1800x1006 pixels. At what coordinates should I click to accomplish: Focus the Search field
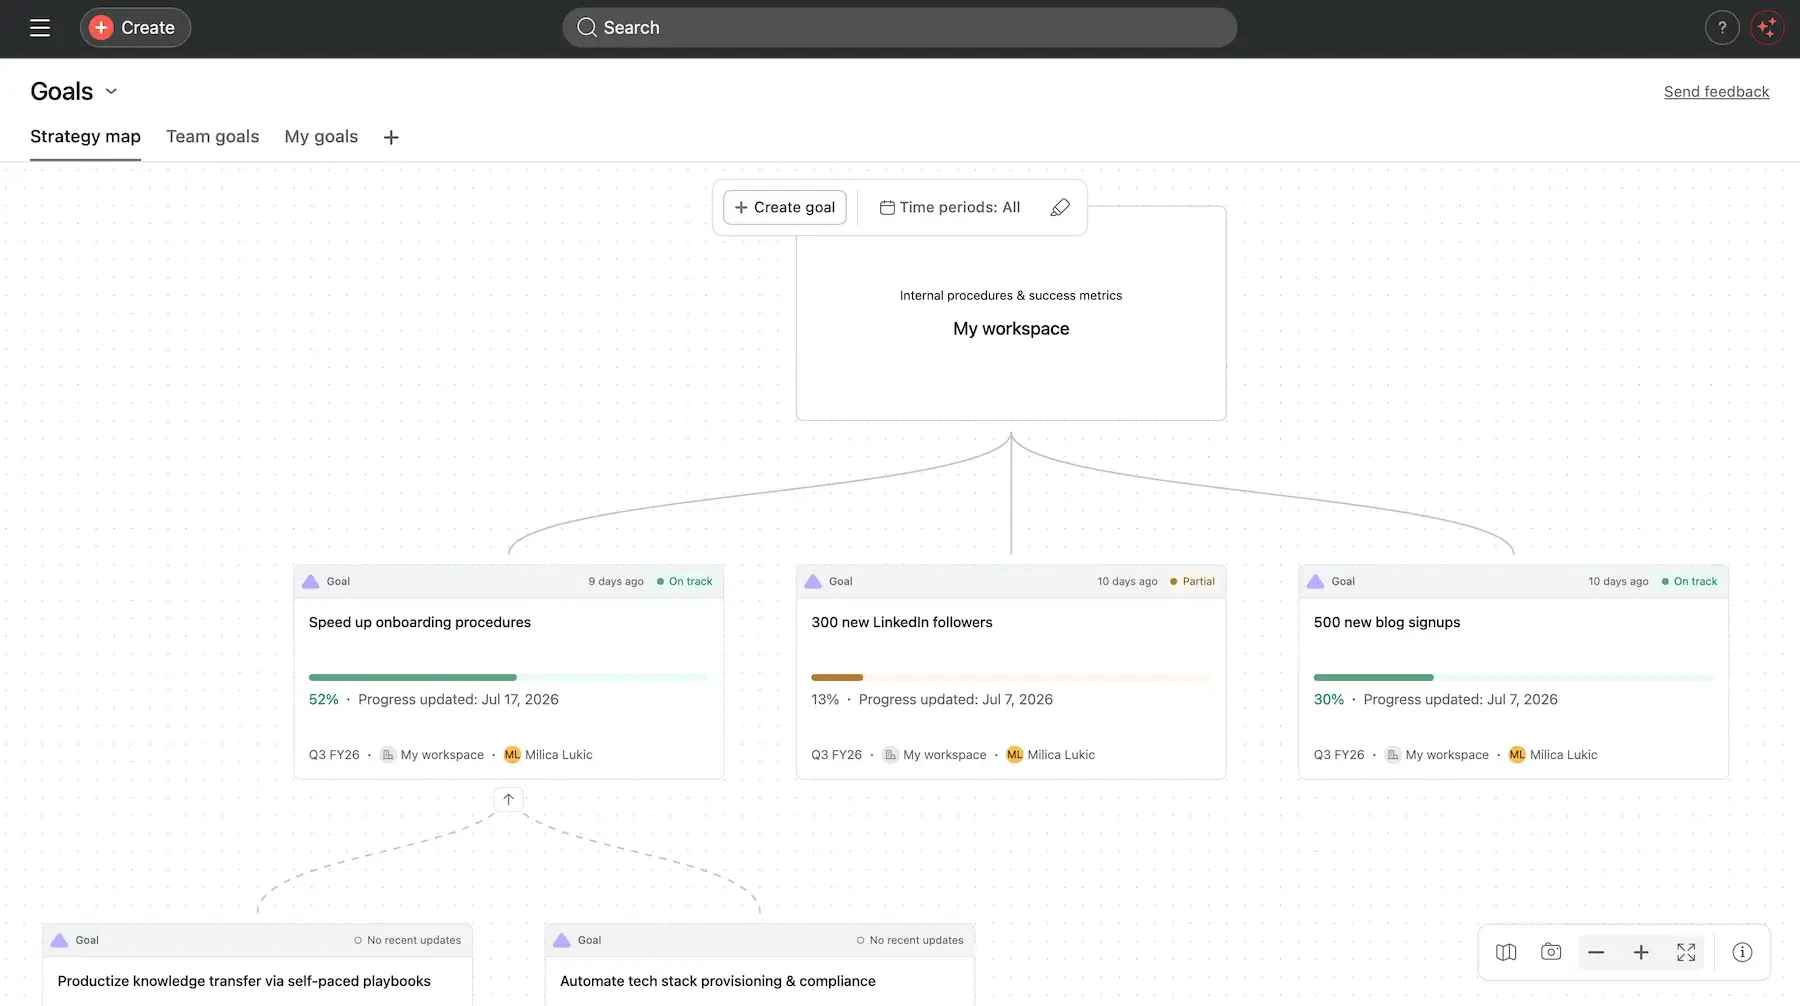coord(899,28)
